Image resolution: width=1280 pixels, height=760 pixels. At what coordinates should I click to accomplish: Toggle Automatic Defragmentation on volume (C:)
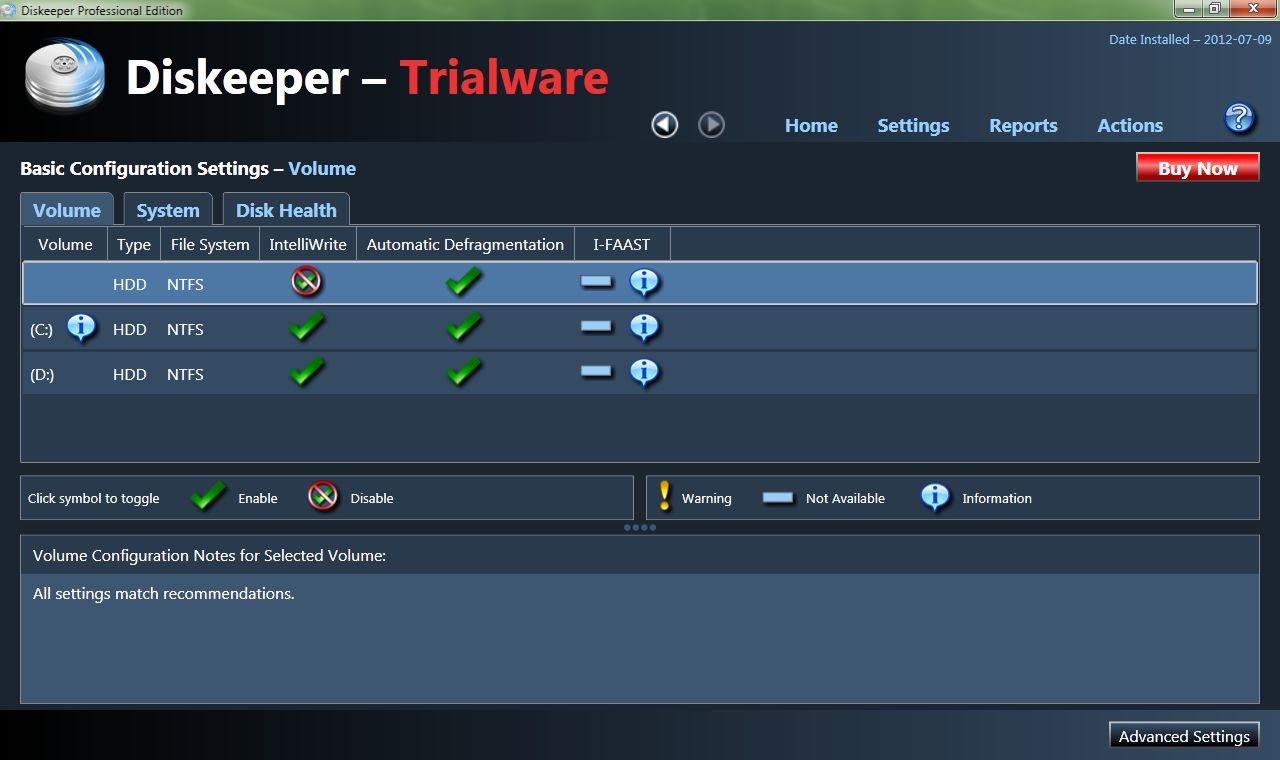point(463,327)
